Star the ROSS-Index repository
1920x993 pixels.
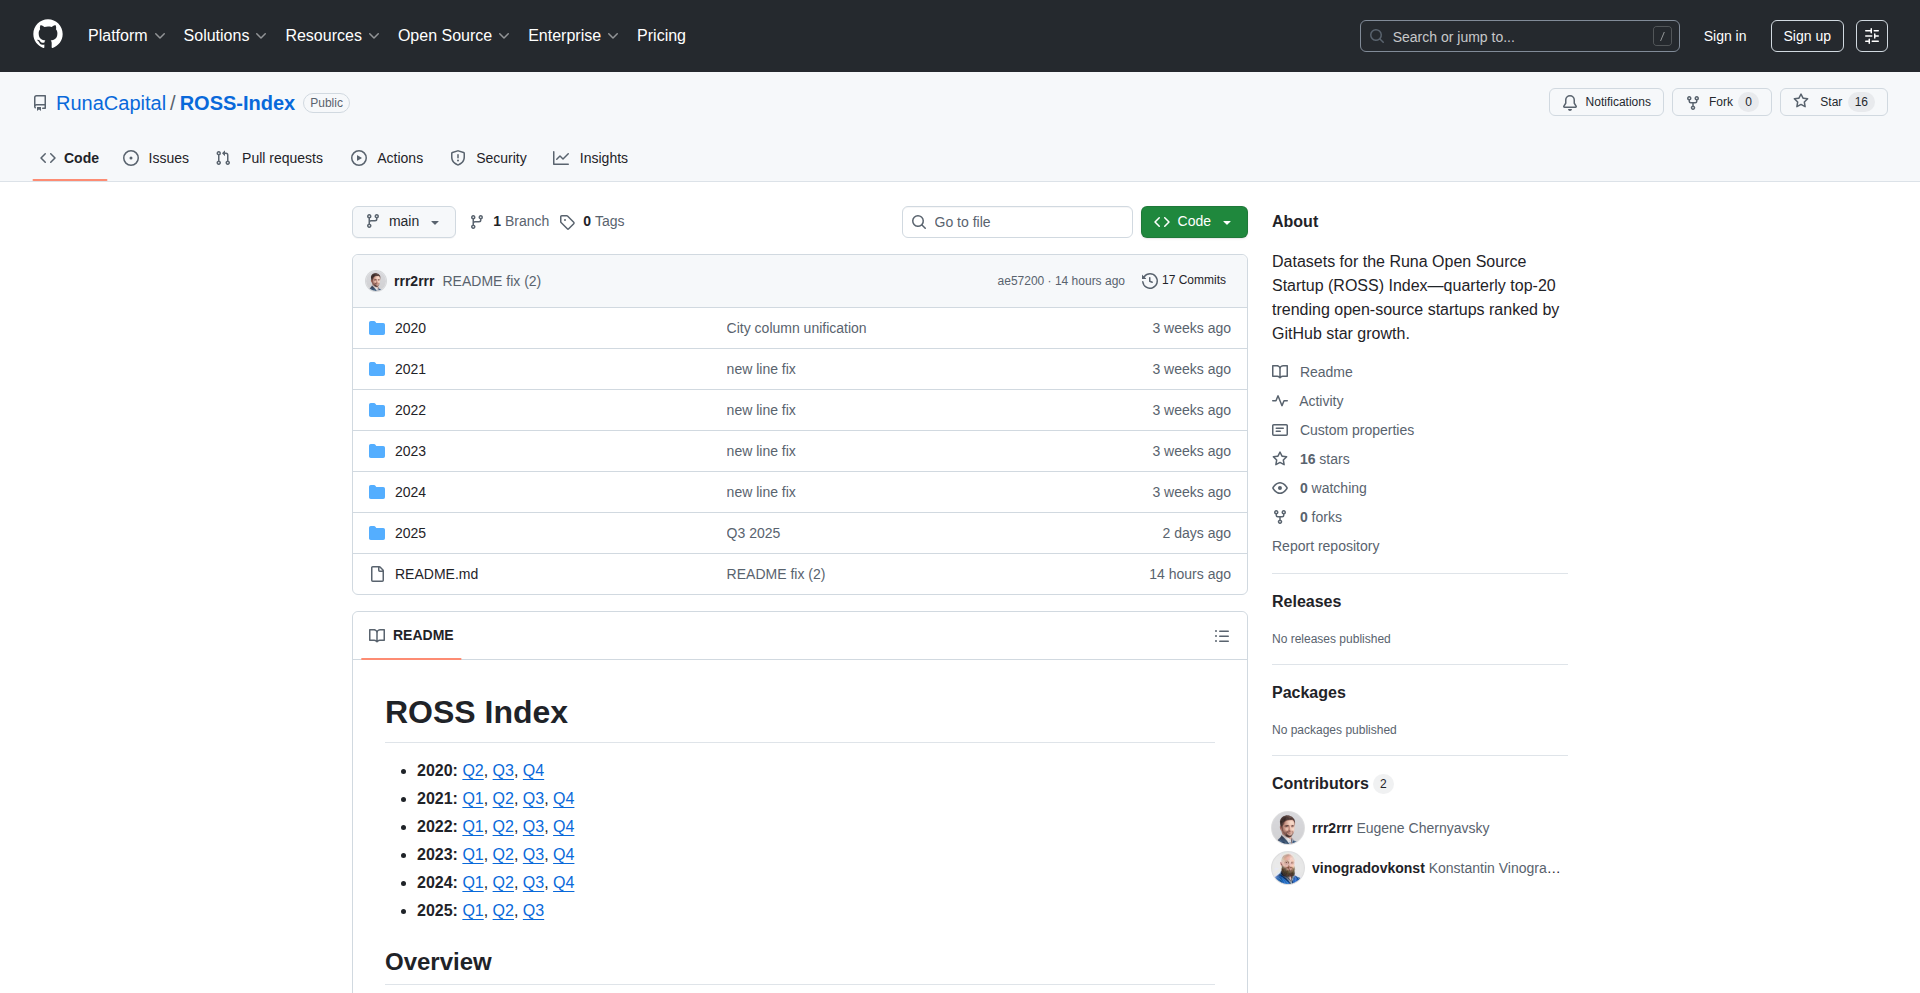click(x=1833, y=102)
